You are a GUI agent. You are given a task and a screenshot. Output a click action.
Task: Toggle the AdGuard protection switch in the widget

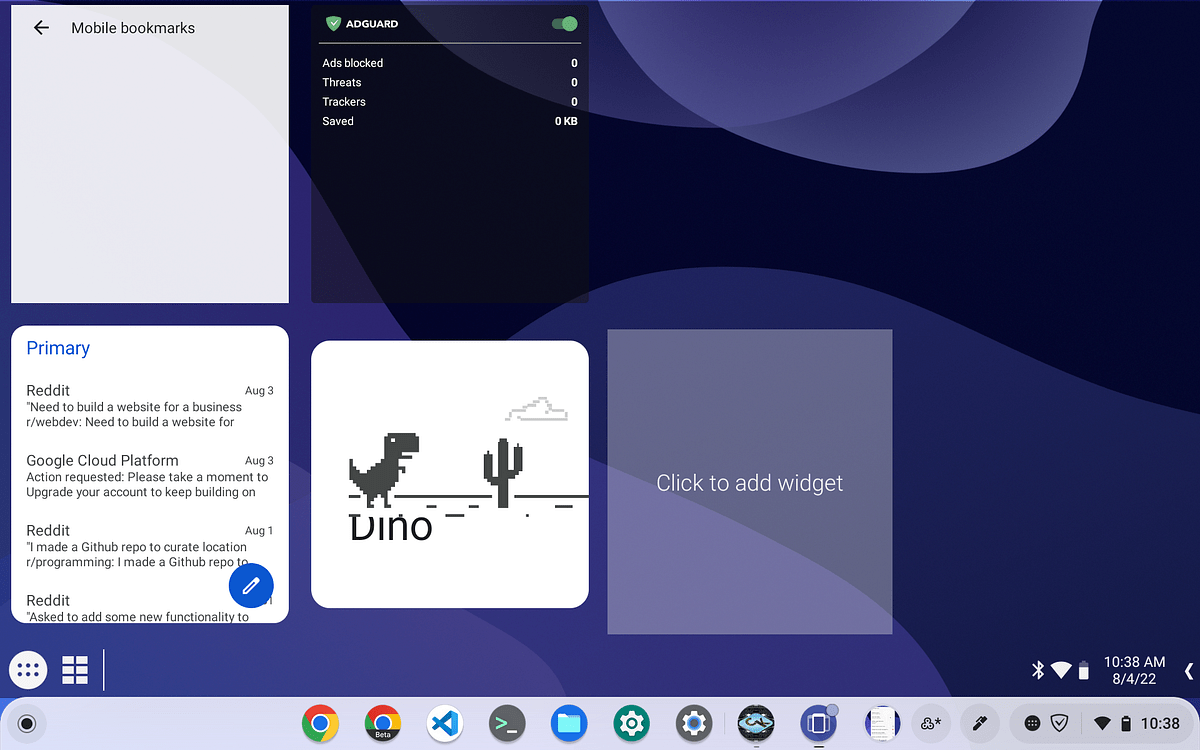pyautogui.click(x=566, y=23)
